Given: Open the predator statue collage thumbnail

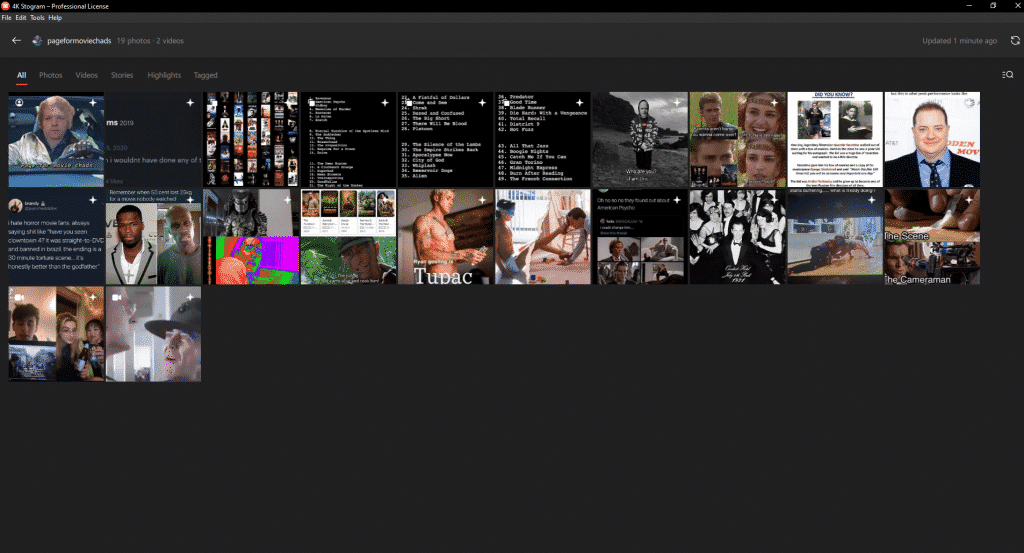Looking at the screenshot, I should pos(251,237).
